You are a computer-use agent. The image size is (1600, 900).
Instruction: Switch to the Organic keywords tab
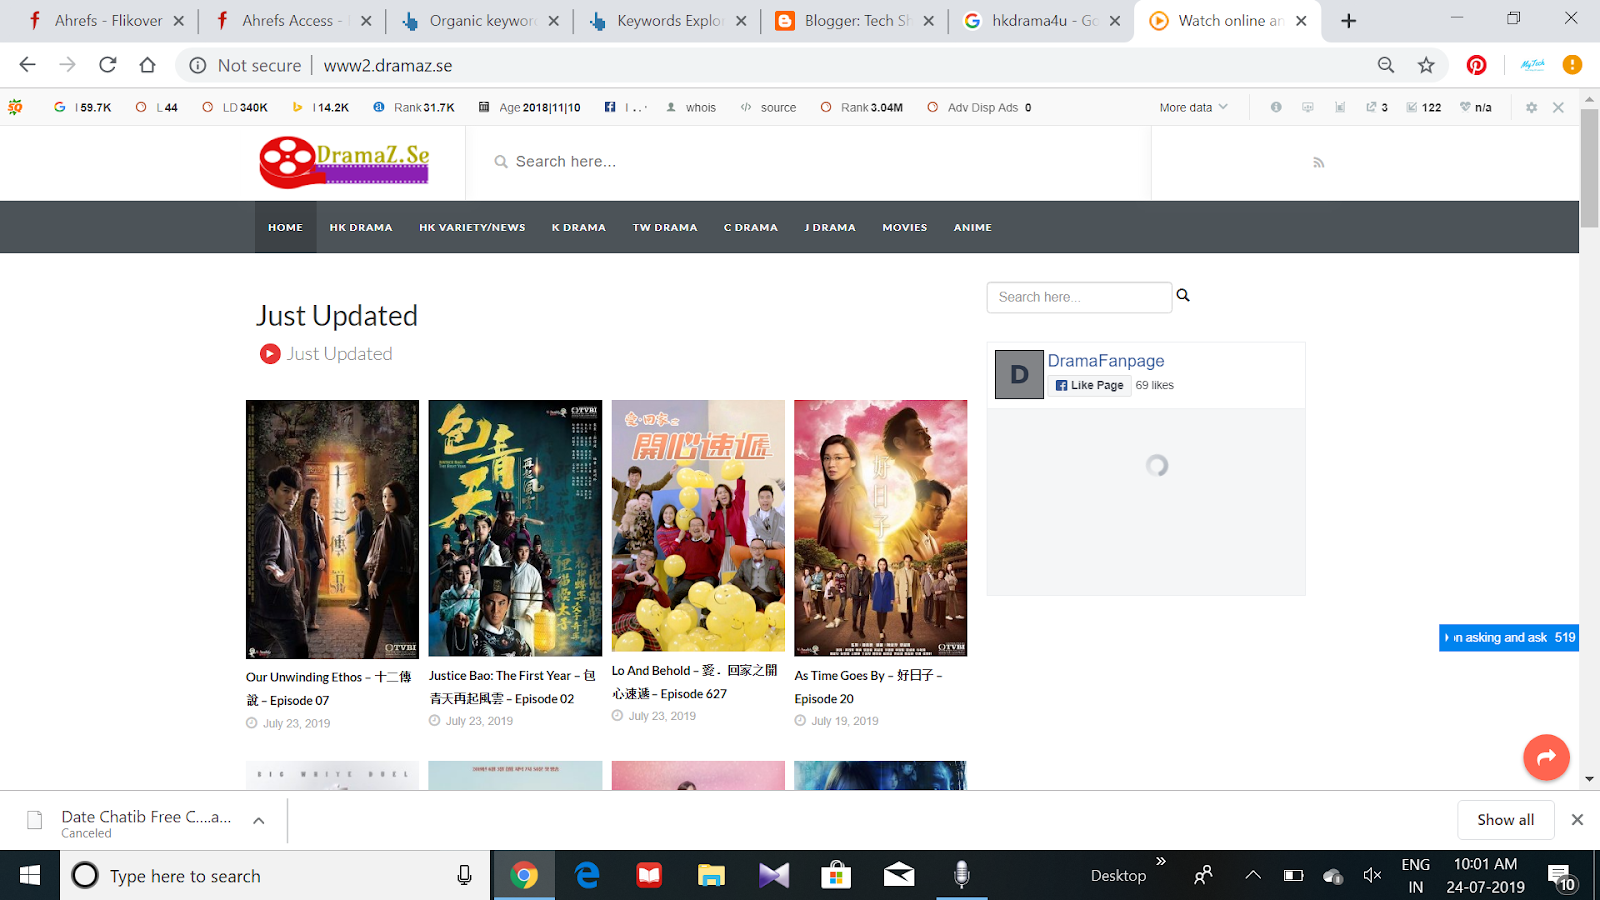483,21
